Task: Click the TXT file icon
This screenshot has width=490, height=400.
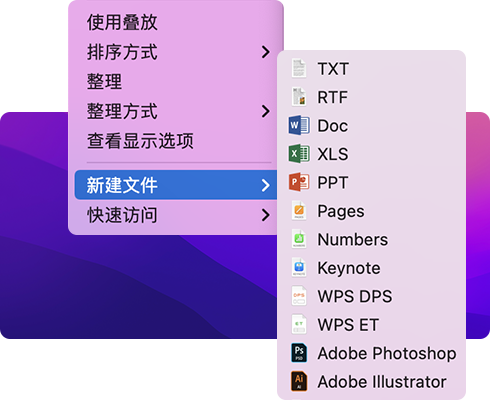Action: tap(299, 69)
